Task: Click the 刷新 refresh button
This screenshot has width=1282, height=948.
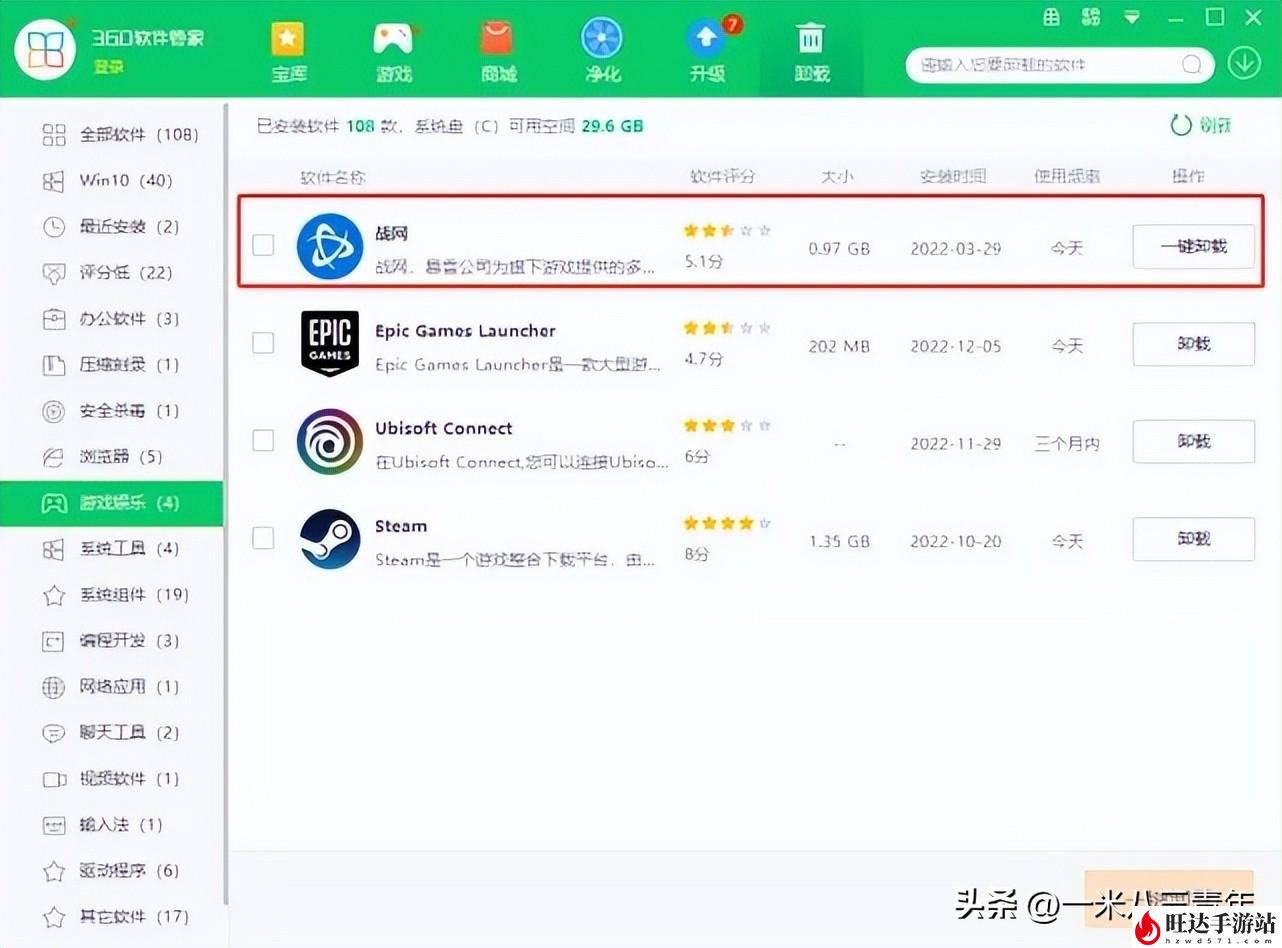Action: pyautogui.click(x=1201, y=125)
